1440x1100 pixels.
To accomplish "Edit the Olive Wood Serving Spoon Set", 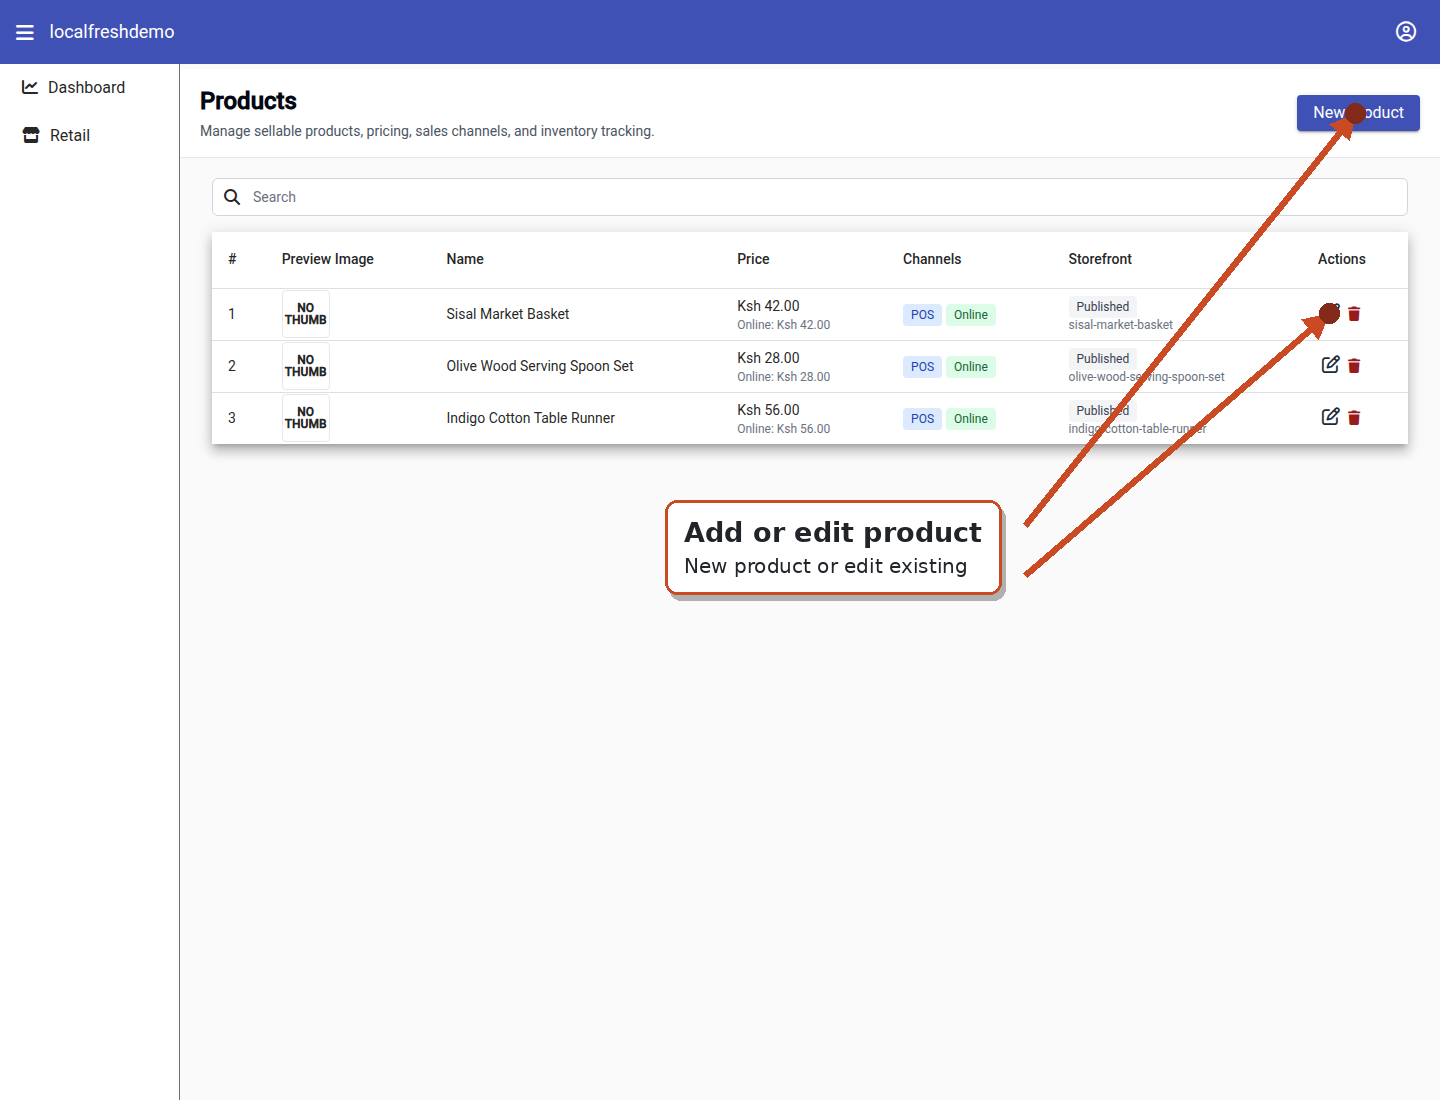I will pos(1330,365).
